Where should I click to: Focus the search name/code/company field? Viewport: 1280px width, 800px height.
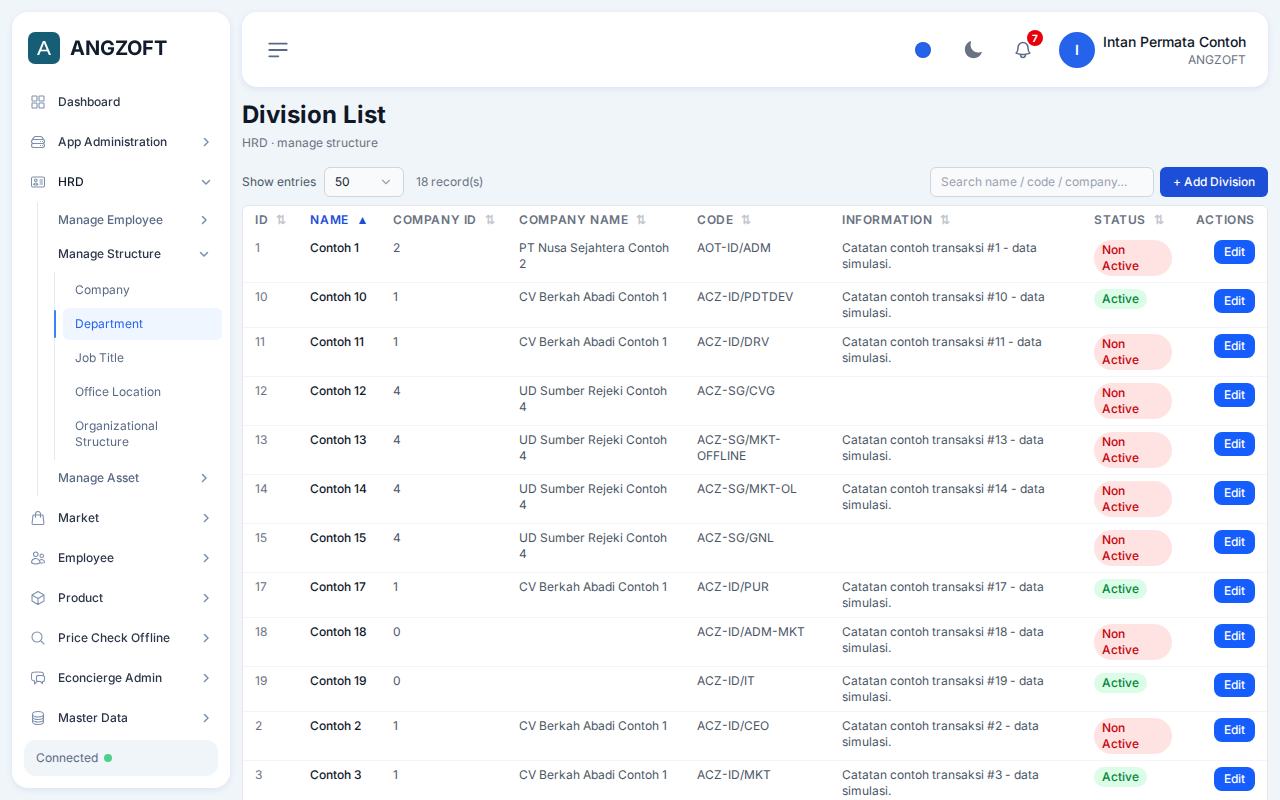click(x=1042, y=182)
